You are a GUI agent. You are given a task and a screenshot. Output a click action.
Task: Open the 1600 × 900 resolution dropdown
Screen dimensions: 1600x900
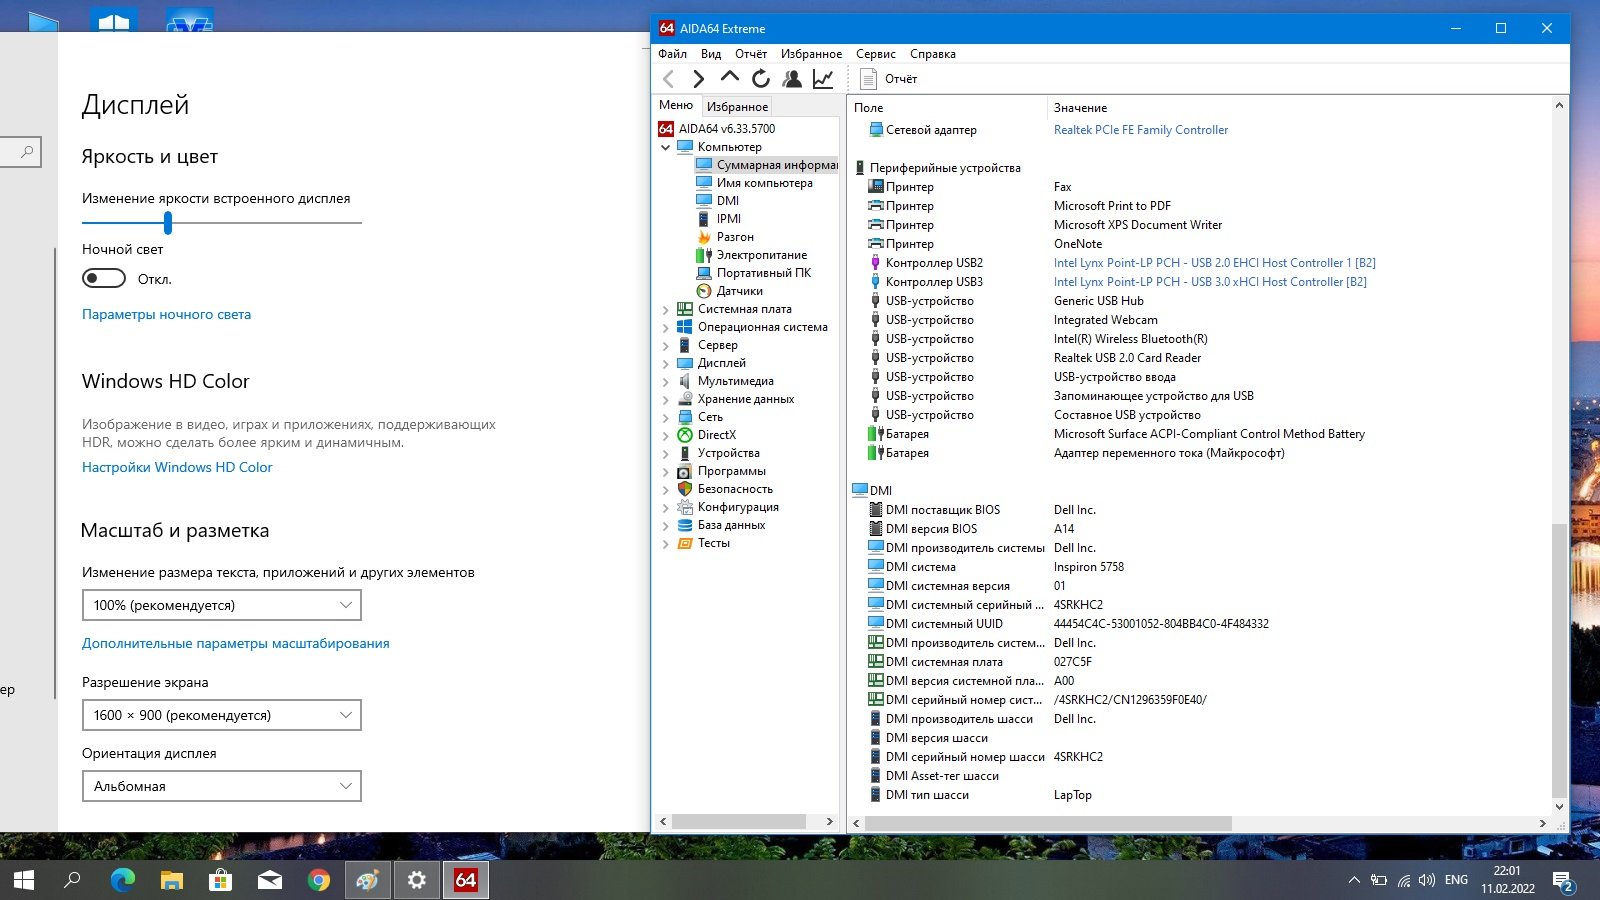[221, 715]
